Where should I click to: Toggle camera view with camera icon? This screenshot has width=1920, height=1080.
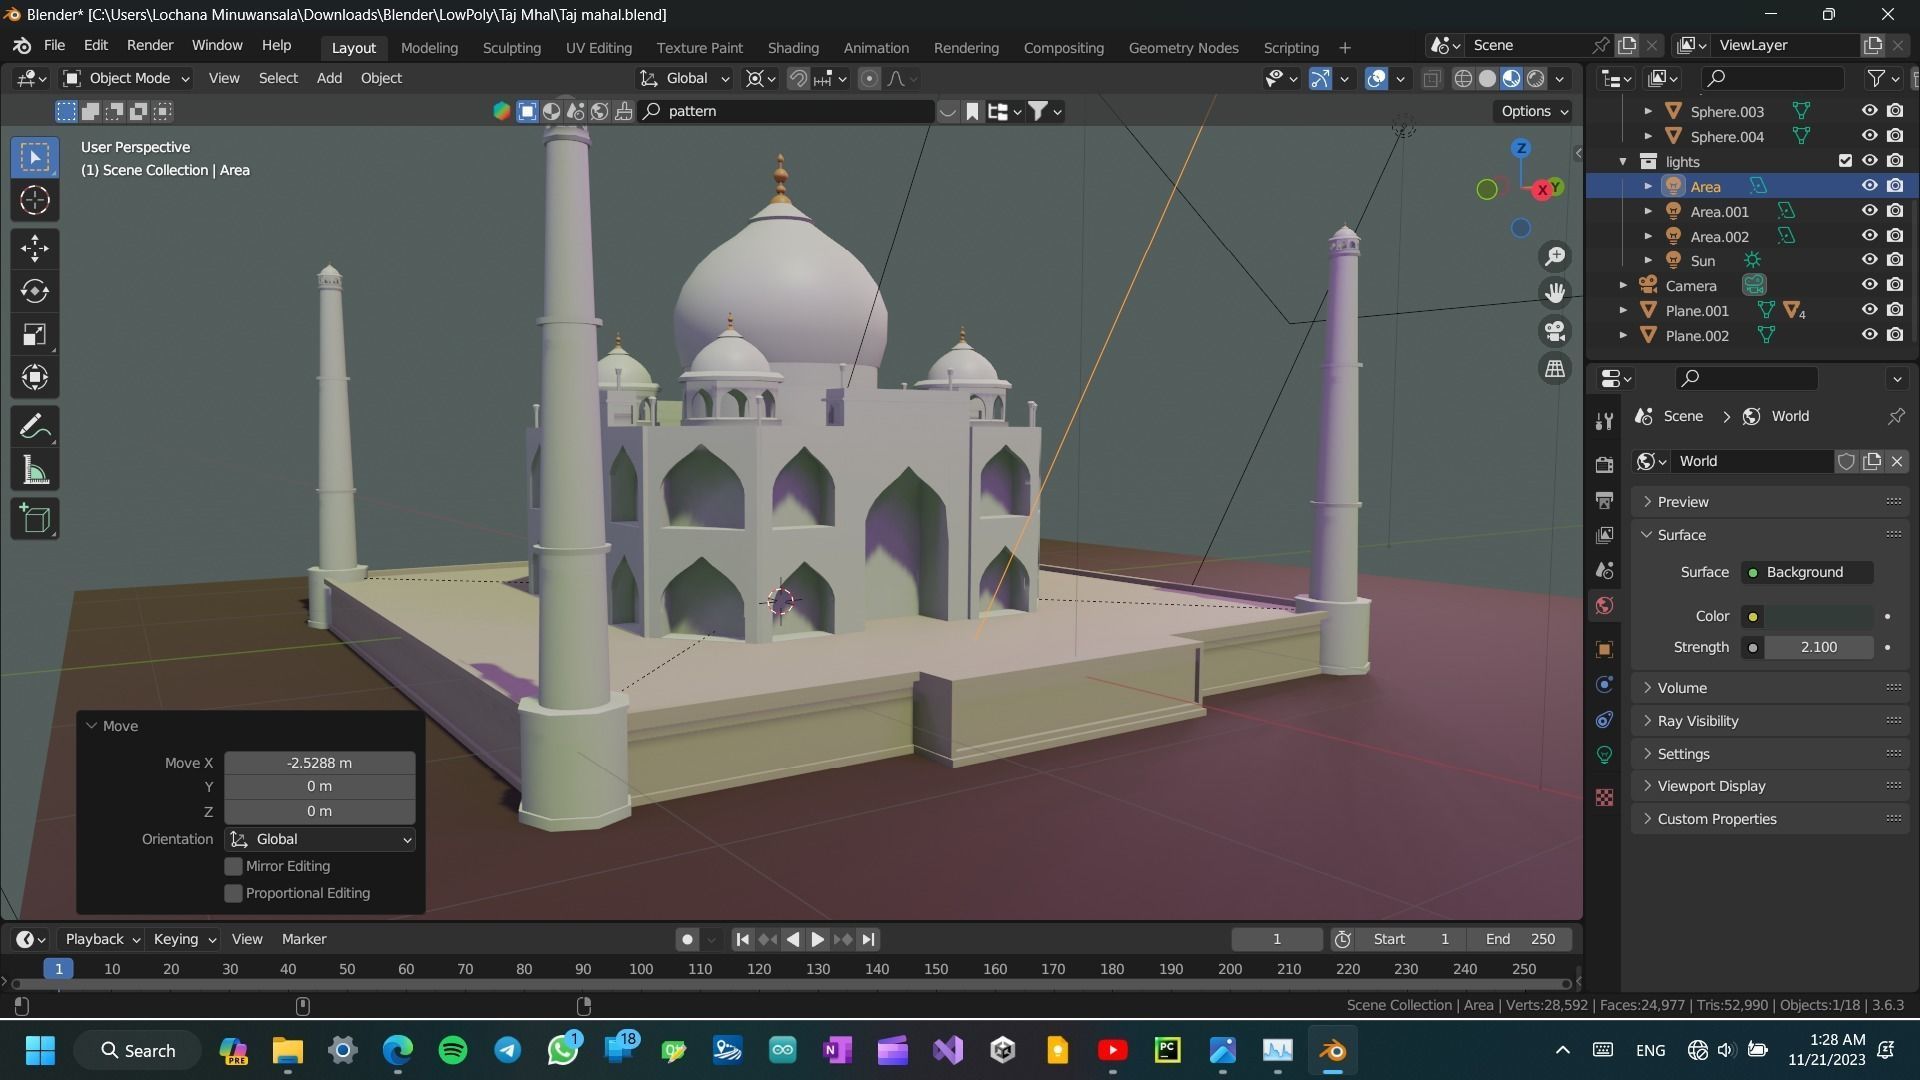click(1555, 331)
